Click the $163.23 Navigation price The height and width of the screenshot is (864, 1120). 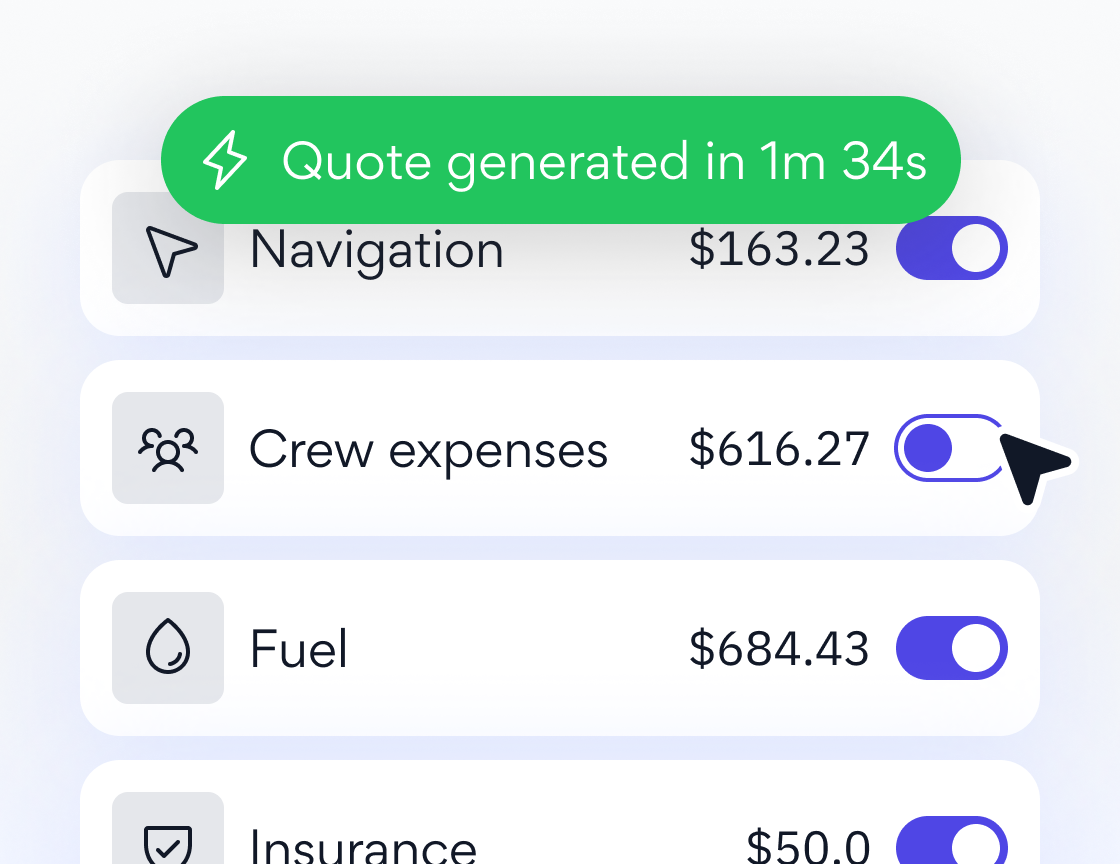pos(779,249)
